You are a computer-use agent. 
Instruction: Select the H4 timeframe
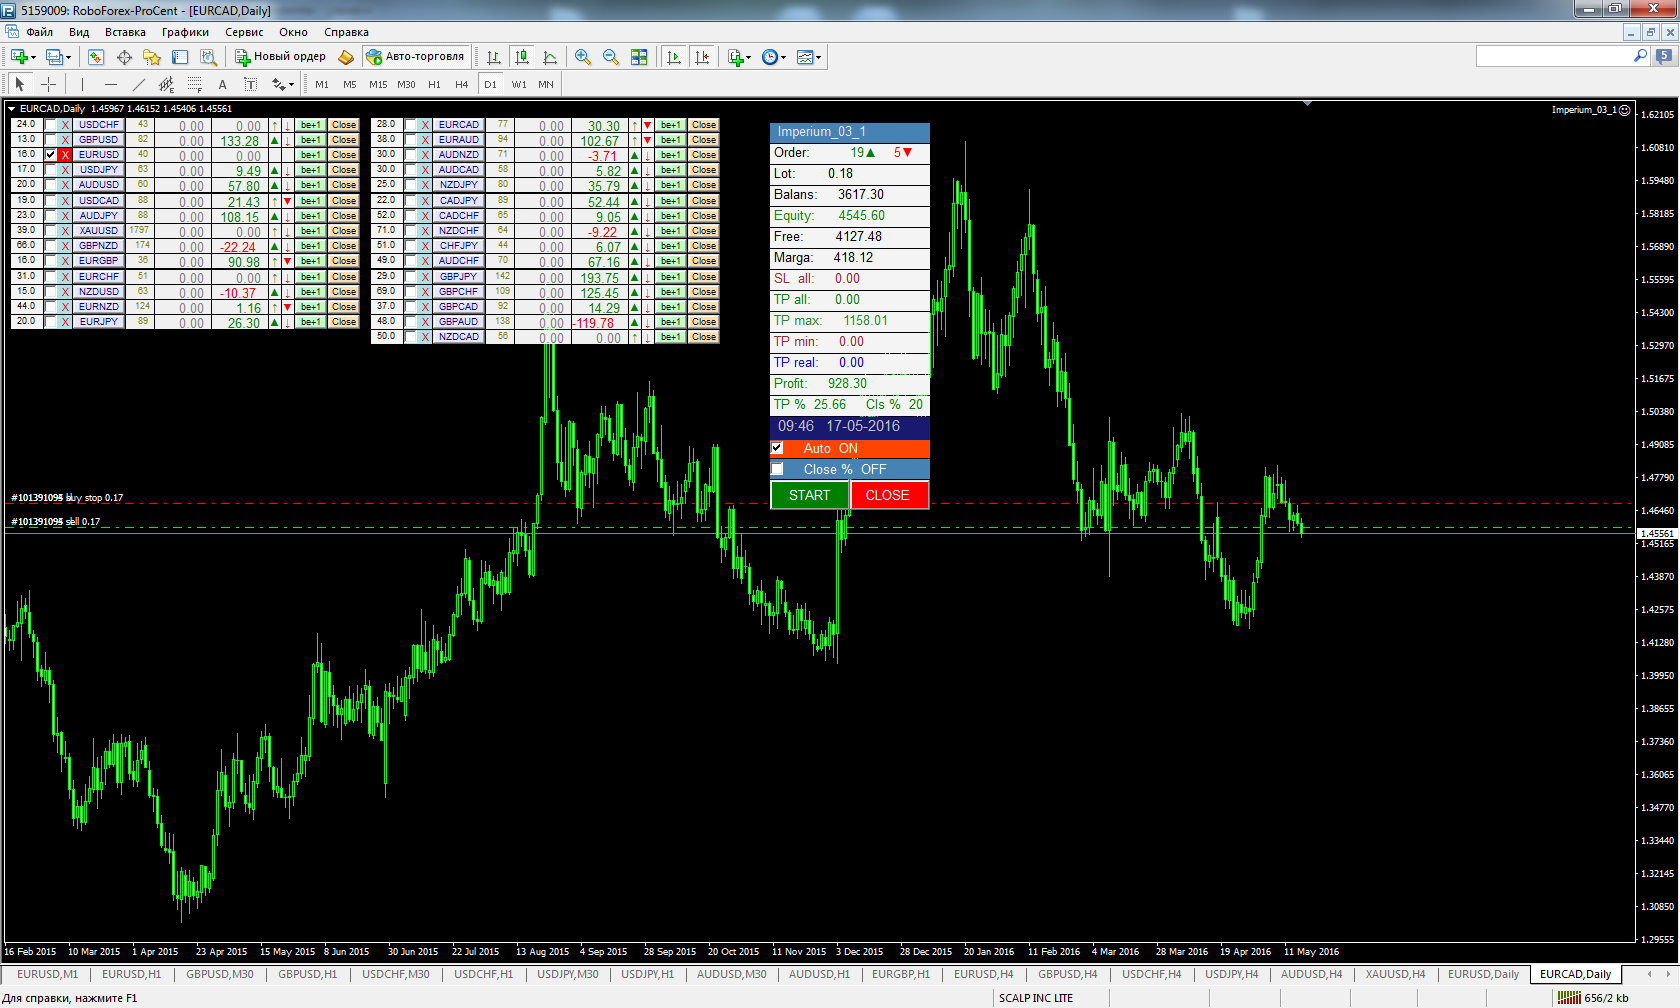pos(461,85)
